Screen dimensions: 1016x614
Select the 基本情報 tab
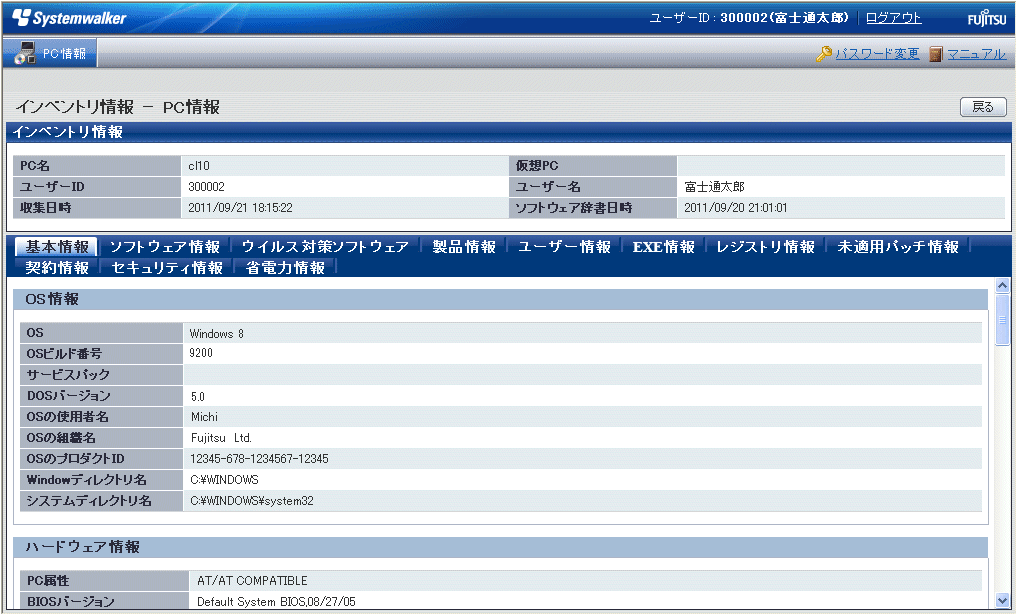pyautogui.click(x=57, y=247)
